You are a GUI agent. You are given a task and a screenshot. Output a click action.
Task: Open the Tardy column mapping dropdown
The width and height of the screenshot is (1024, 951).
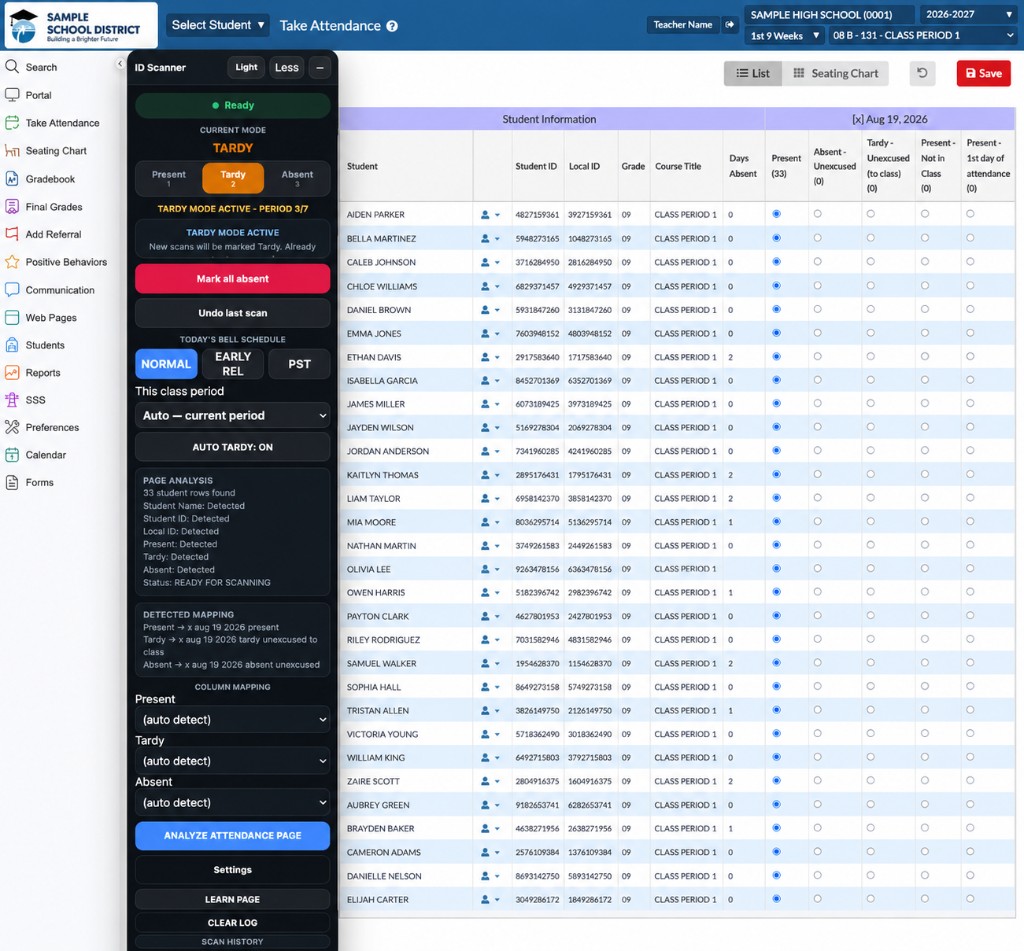tap(232, 761)
